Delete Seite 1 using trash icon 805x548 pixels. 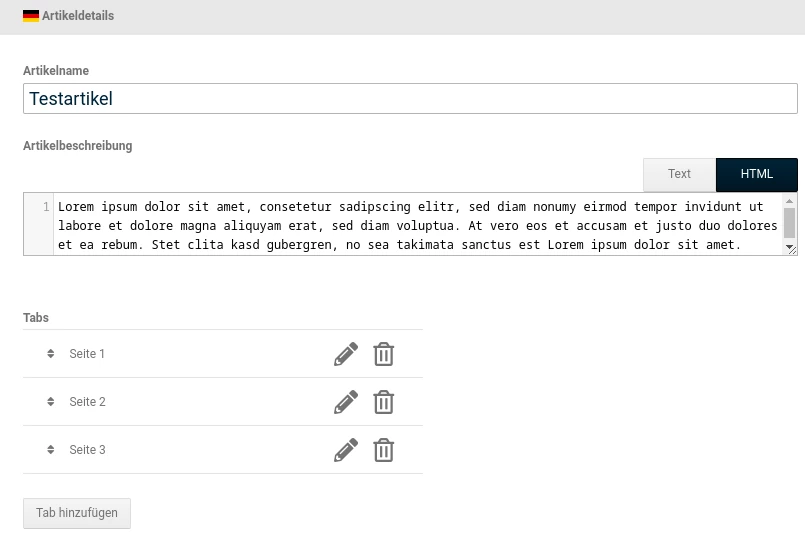(x=384, y=354)
